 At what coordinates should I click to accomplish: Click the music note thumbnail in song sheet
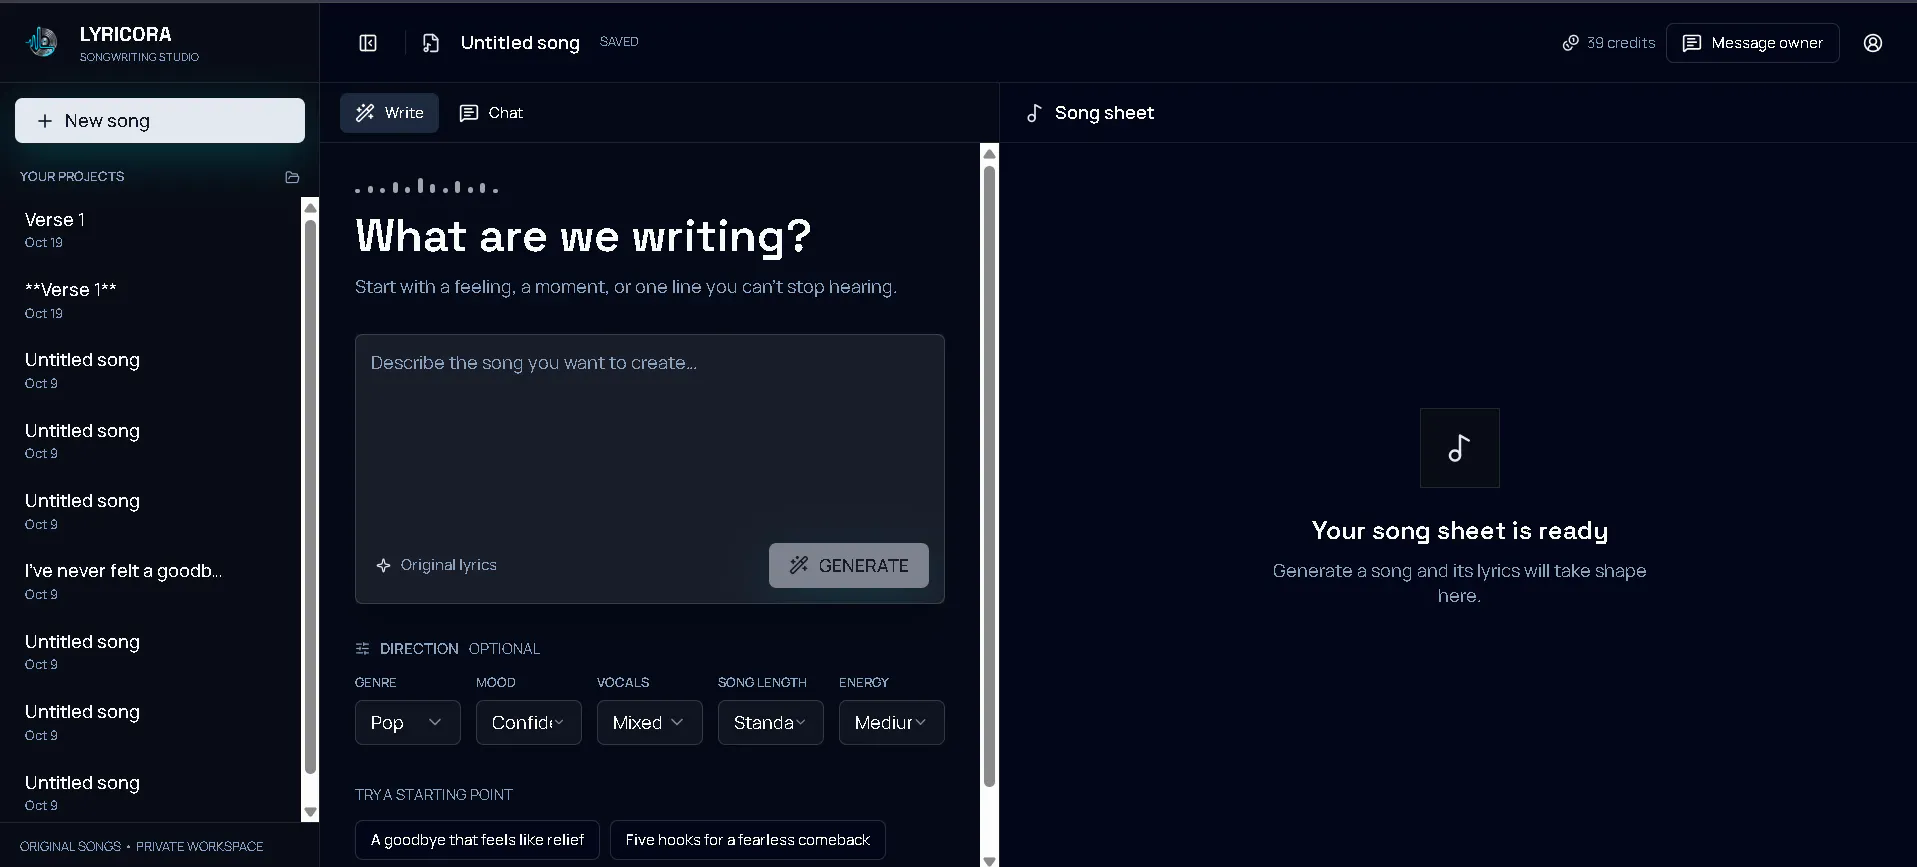point(1459,448)
